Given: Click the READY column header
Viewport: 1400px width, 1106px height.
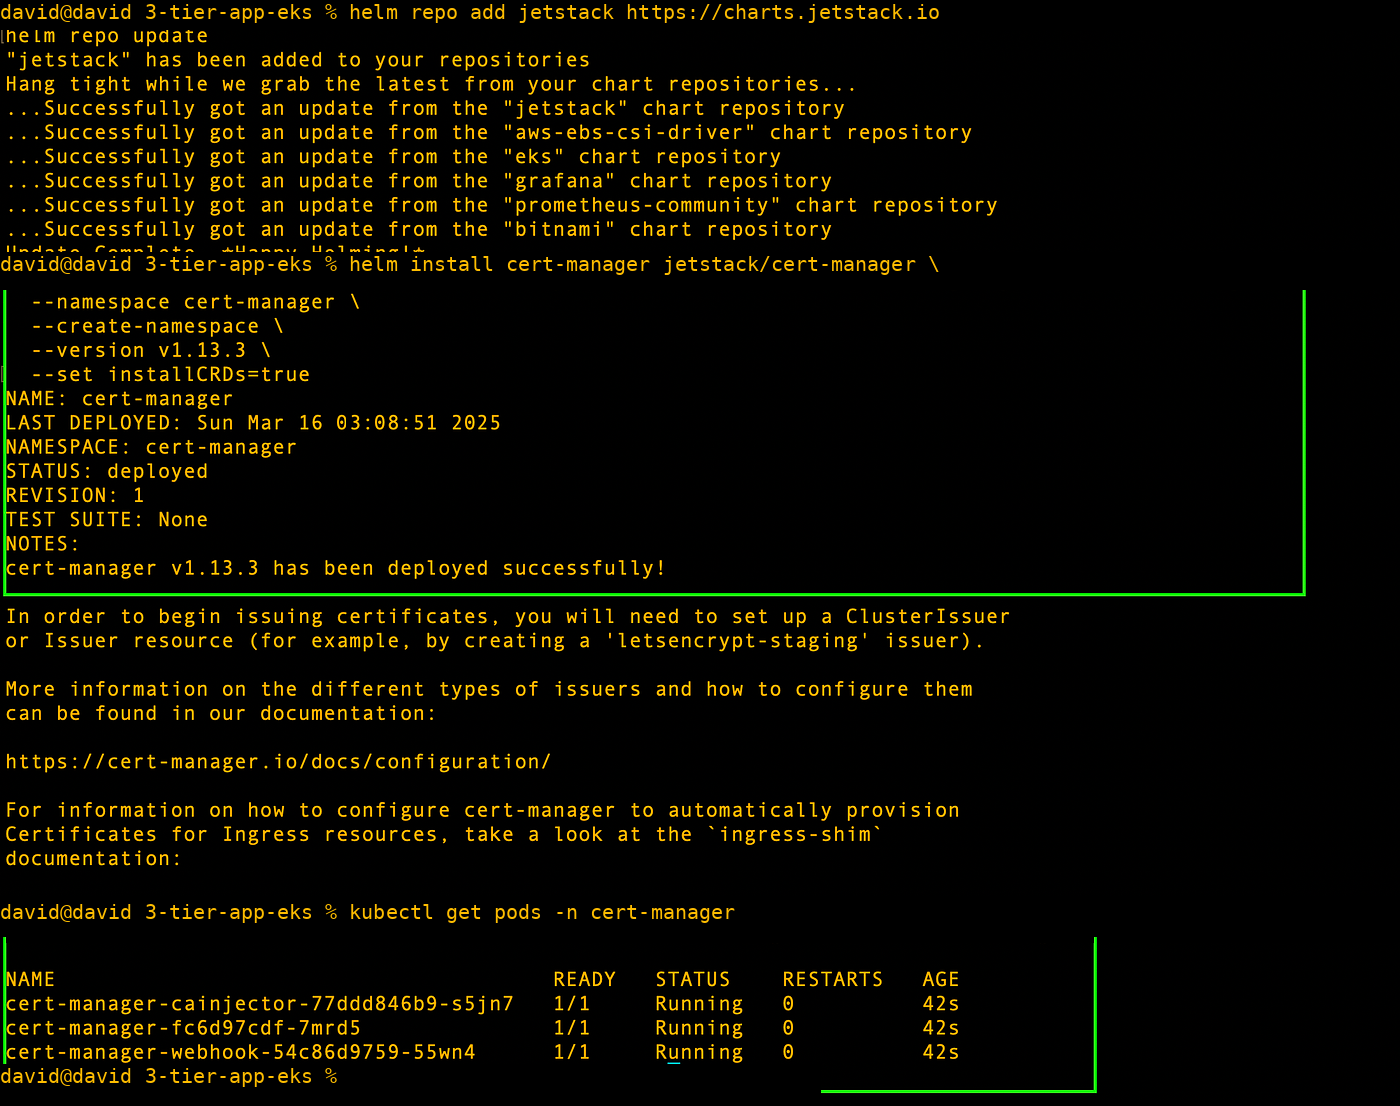Looking at the screenshot, I should point(585,980).
